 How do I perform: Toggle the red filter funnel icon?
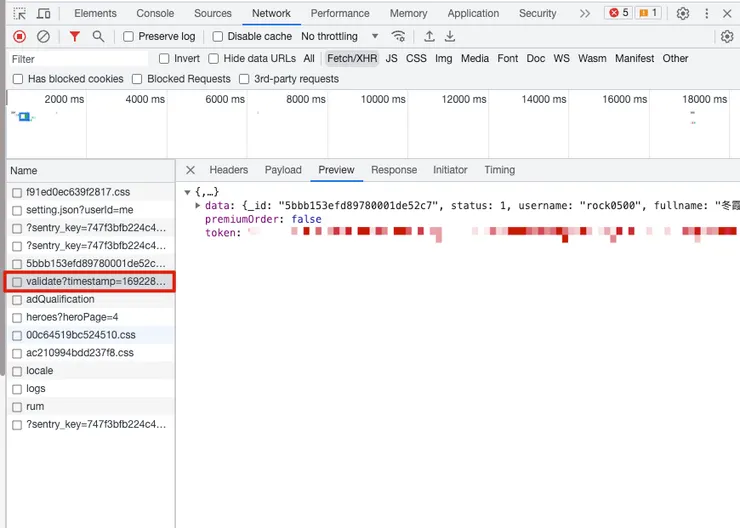[x=74, y=36]
